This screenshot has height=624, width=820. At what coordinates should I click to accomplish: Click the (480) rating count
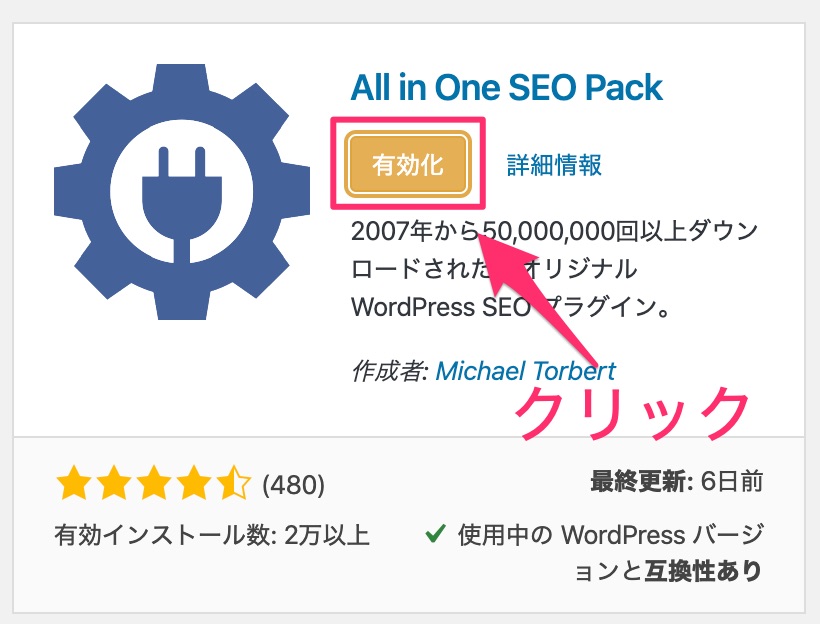[293, 486]
